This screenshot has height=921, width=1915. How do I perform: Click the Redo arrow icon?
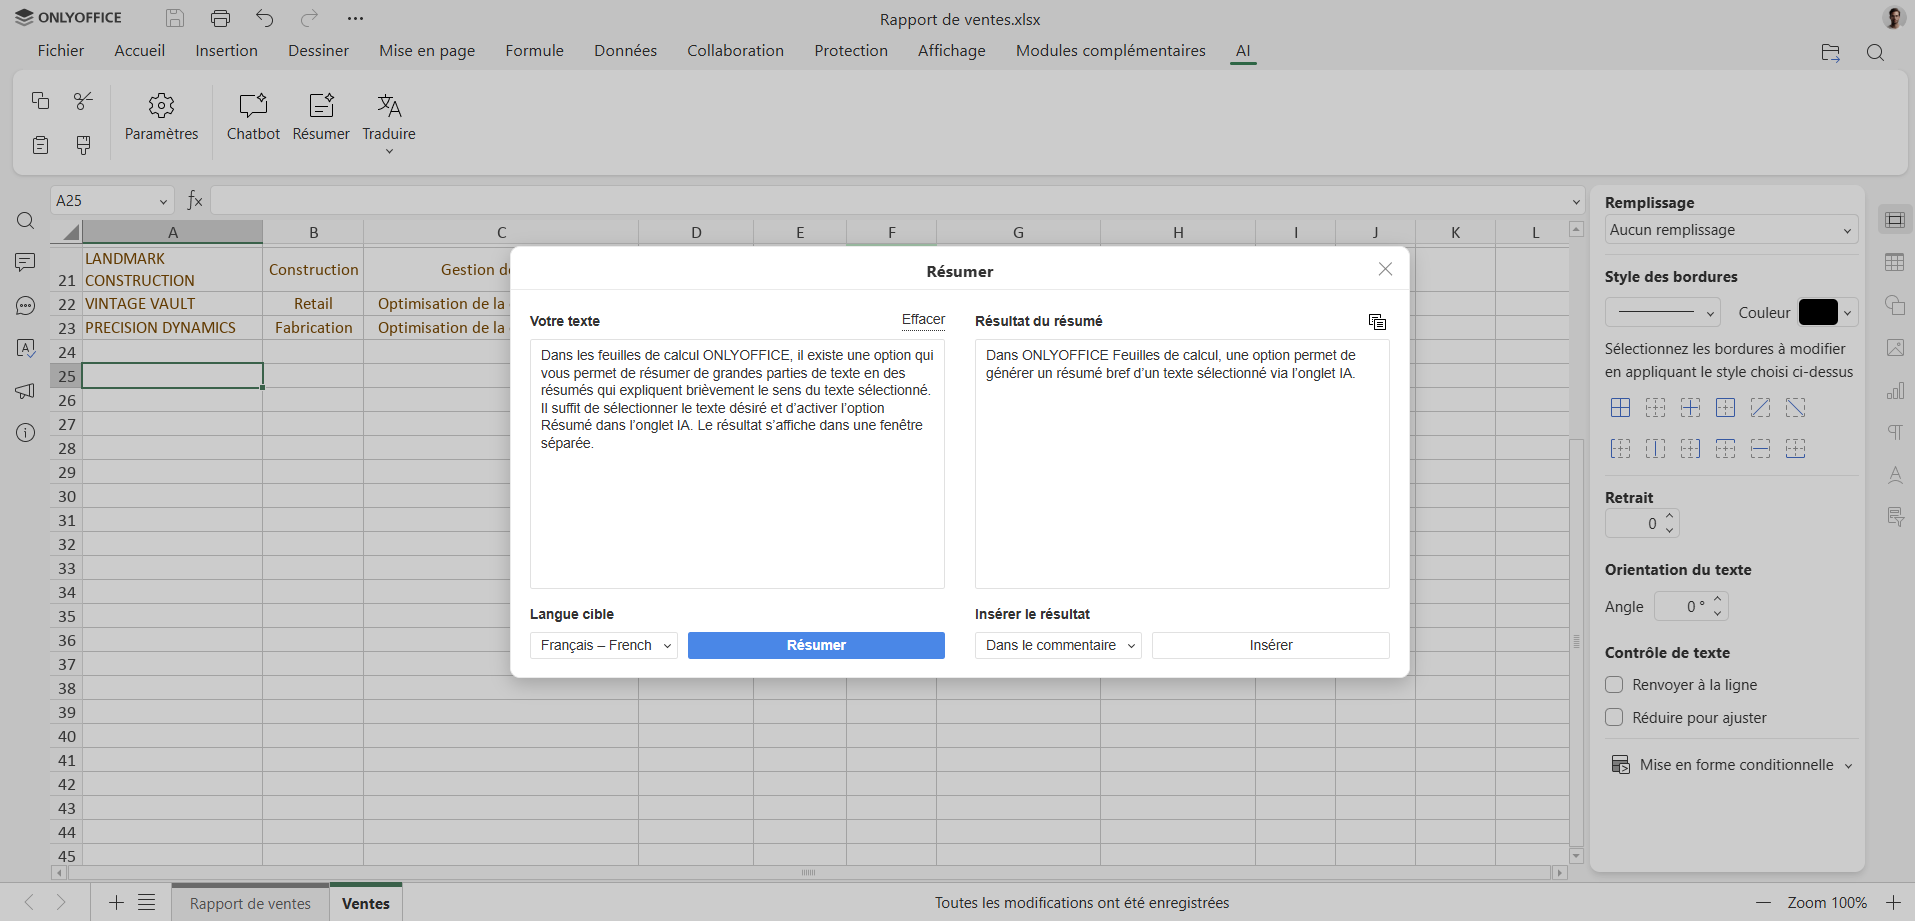click(x=310, y=18)
